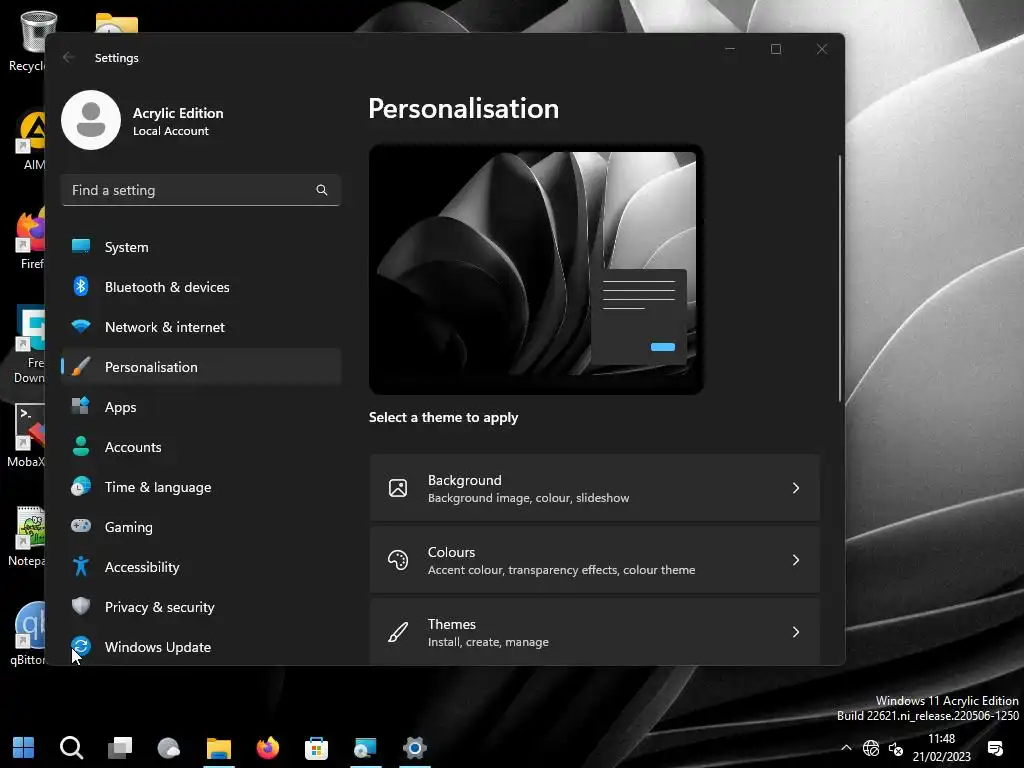Click the Settings back arrow

pyautogui.click(x=69, y=57)
